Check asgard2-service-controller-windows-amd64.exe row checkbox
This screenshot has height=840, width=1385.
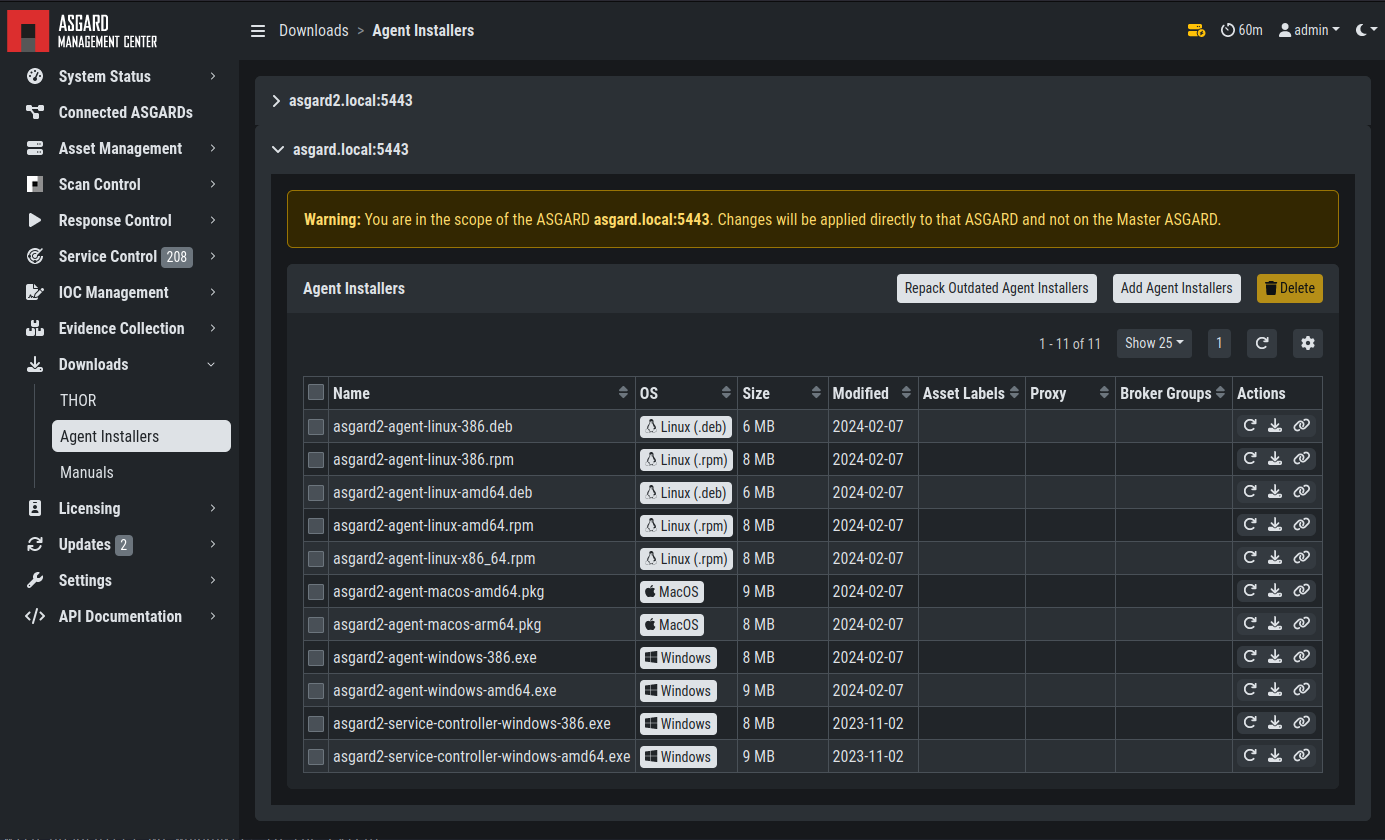coord(316,757)
